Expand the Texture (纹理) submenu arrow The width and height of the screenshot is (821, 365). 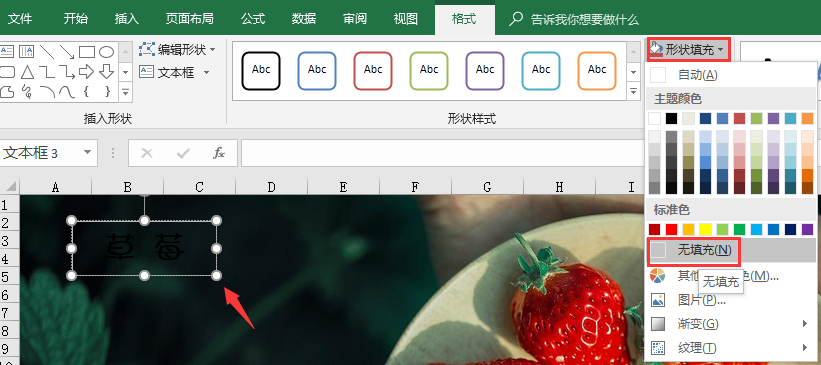(805, 347)
